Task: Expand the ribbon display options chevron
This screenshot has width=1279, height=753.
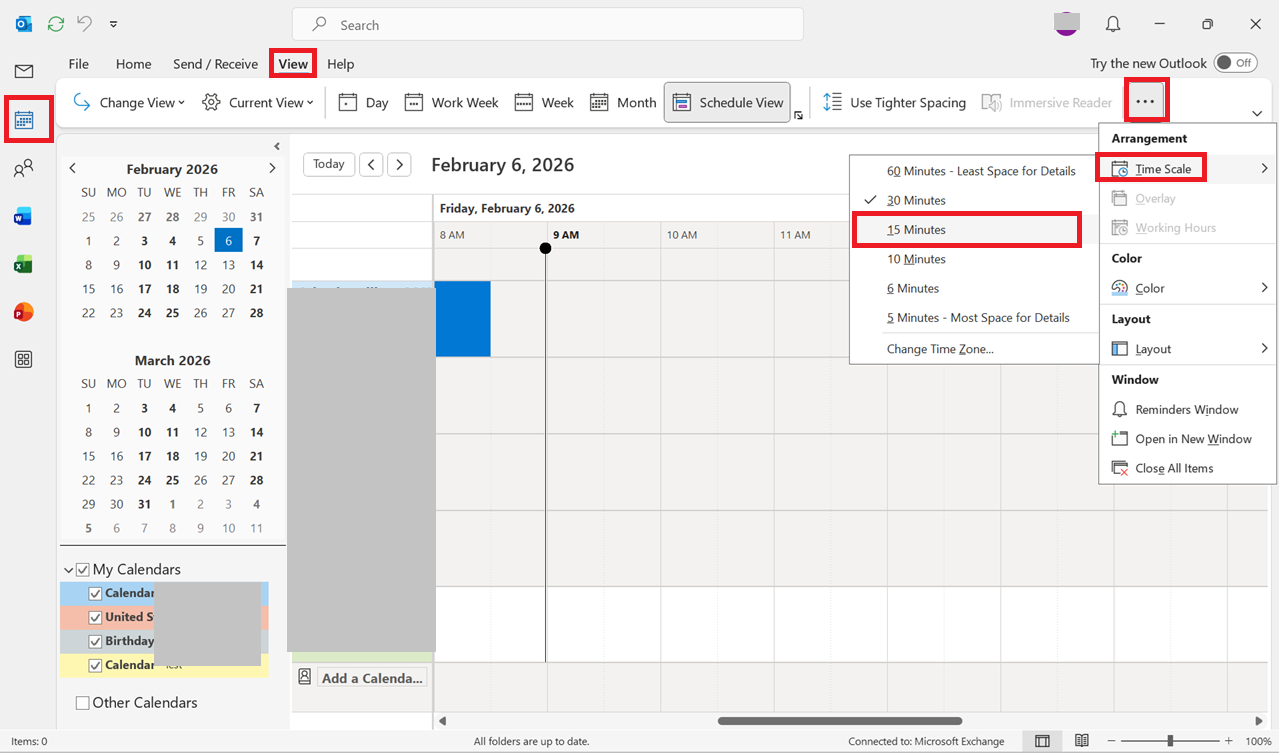Action: coord(1256,113)
